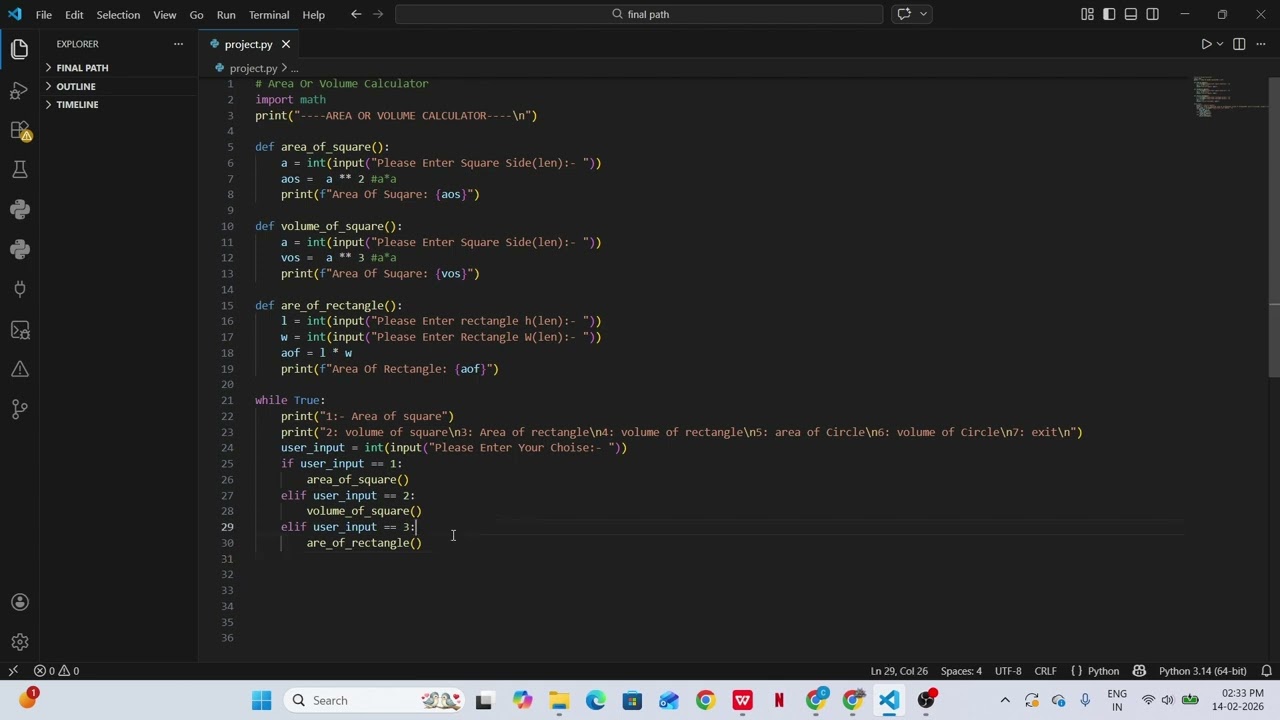Open the plug icon view in activity bar
The width and height of the screenshot is (1280, 720).
tap(19, 289)
